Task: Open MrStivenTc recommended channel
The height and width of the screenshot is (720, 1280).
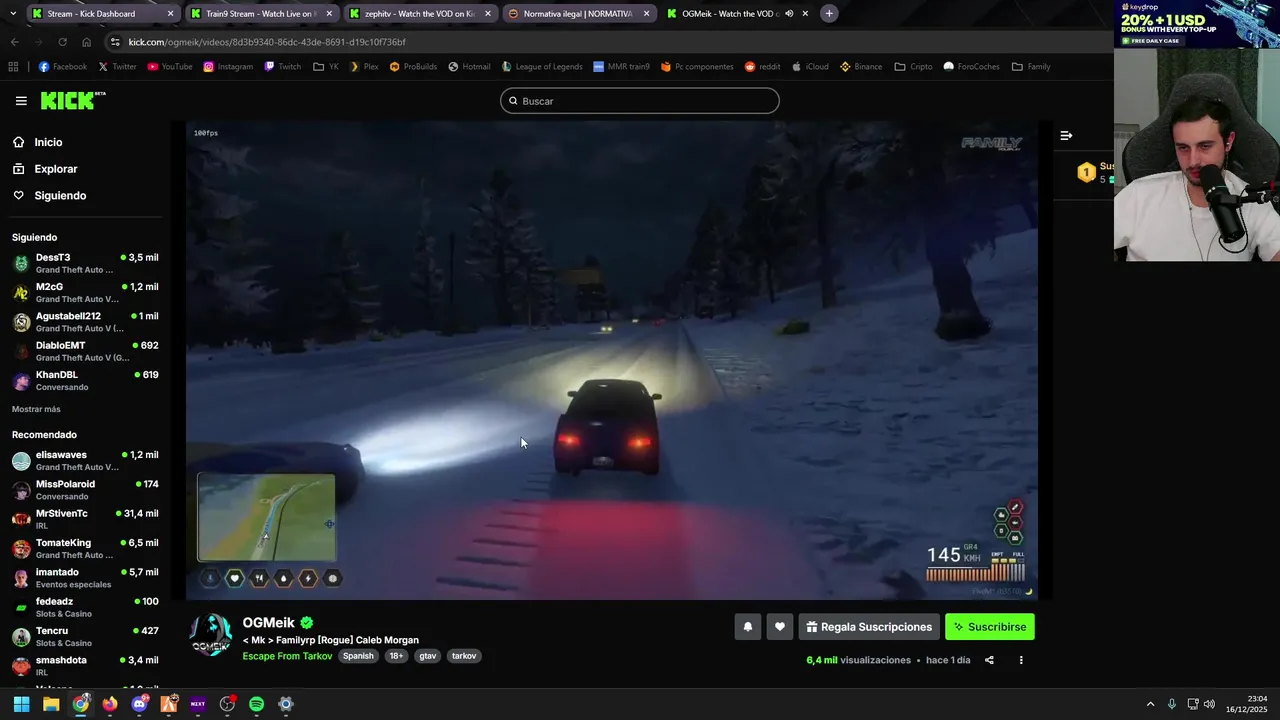Action: [x=85, y=519]
